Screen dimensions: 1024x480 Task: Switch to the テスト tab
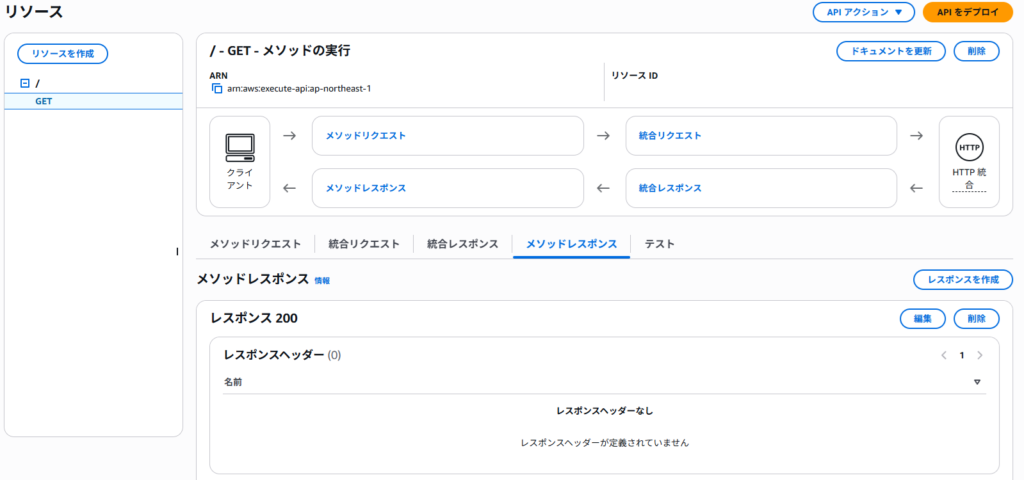659,244
